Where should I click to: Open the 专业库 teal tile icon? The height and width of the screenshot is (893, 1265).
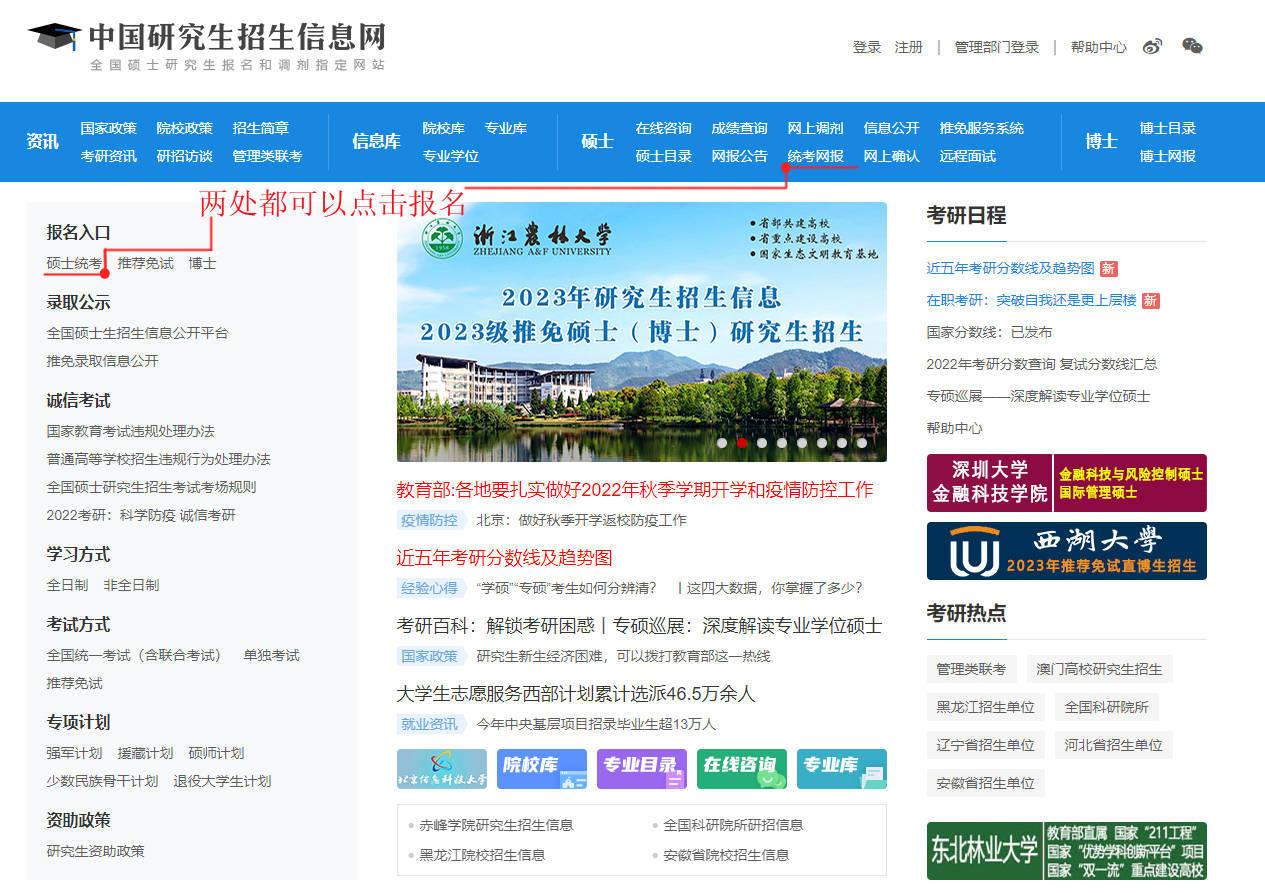[842, 769]
